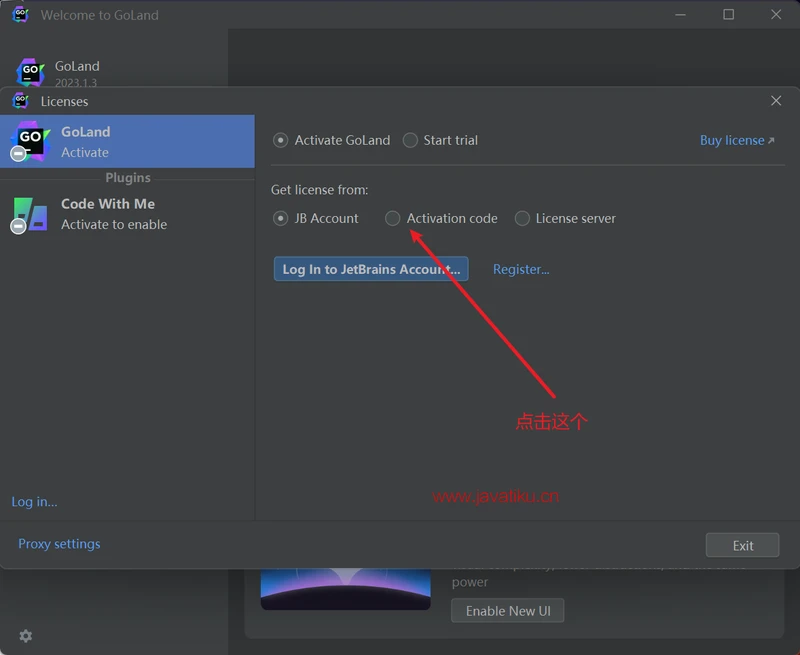Image resolution: width=800 pixels, height=655 pixels.
Task: Click the New UI preview thumbnail
Action: point(346,589)
